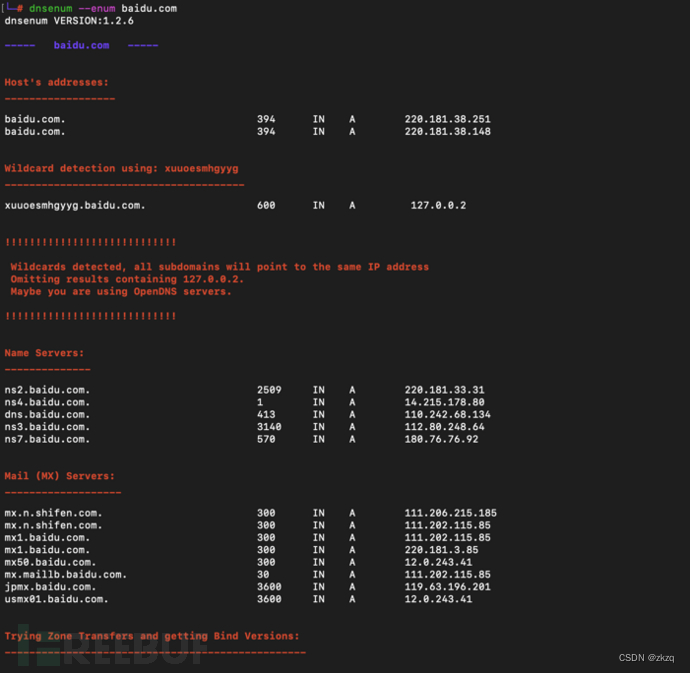Click the 'ns7.baidu.com.' entry
The width and height of the screenshot is (690, 673).
tap(47, 439)
